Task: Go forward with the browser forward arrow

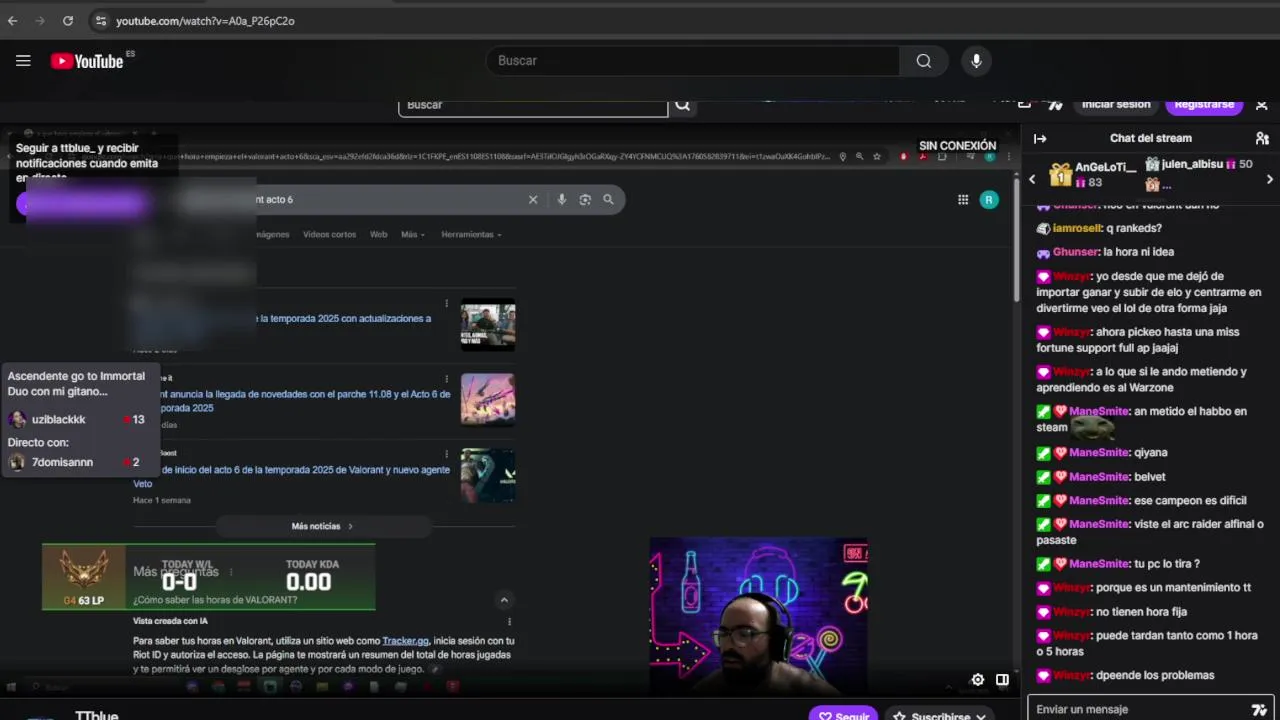Action: pyautogui.click(x=40, y=20)
